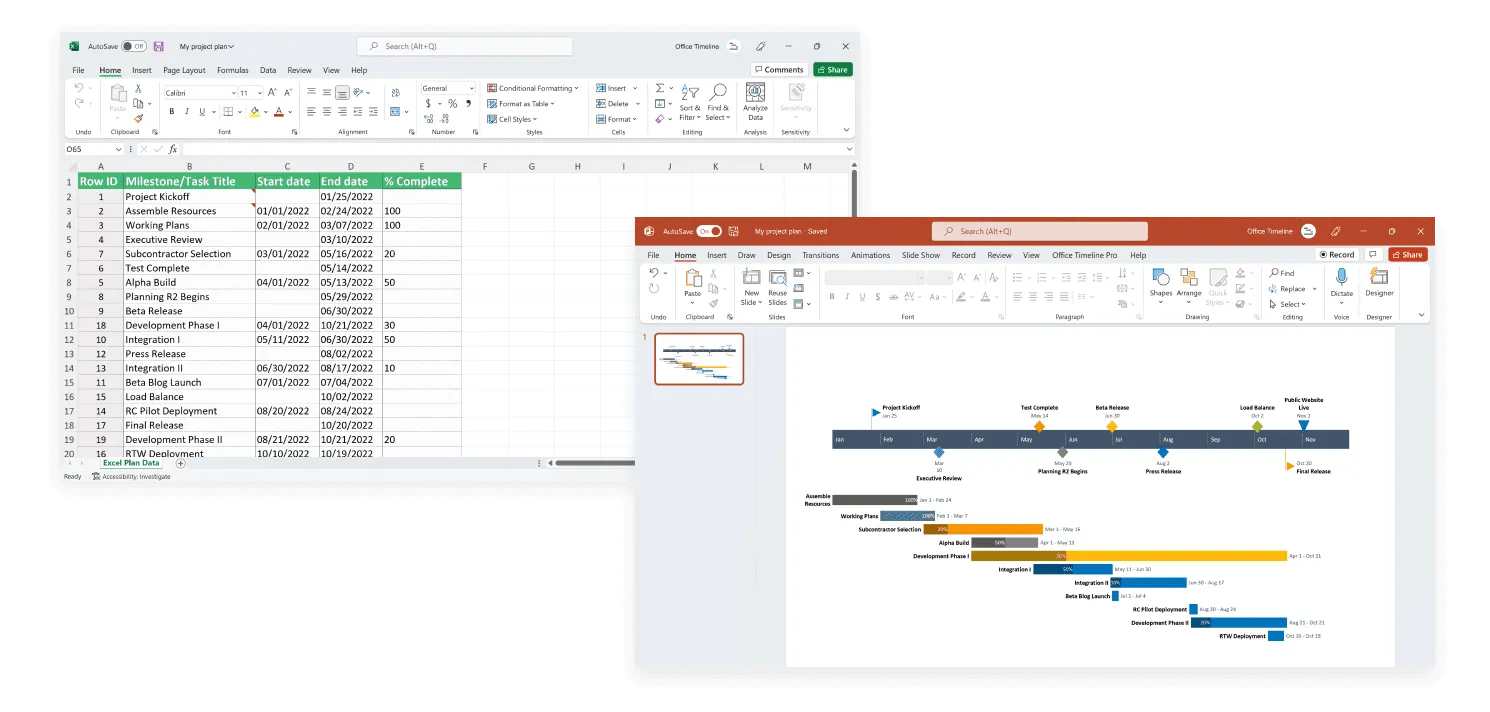Click Analyze Data icon in Excel
Screen dimensions: 1490x712
755,93
